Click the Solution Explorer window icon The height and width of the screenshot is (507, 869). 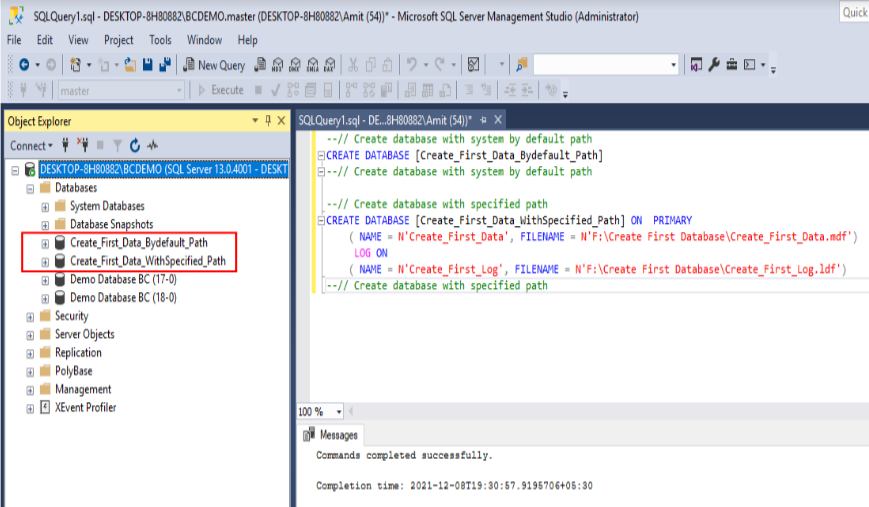click(696, 65)
